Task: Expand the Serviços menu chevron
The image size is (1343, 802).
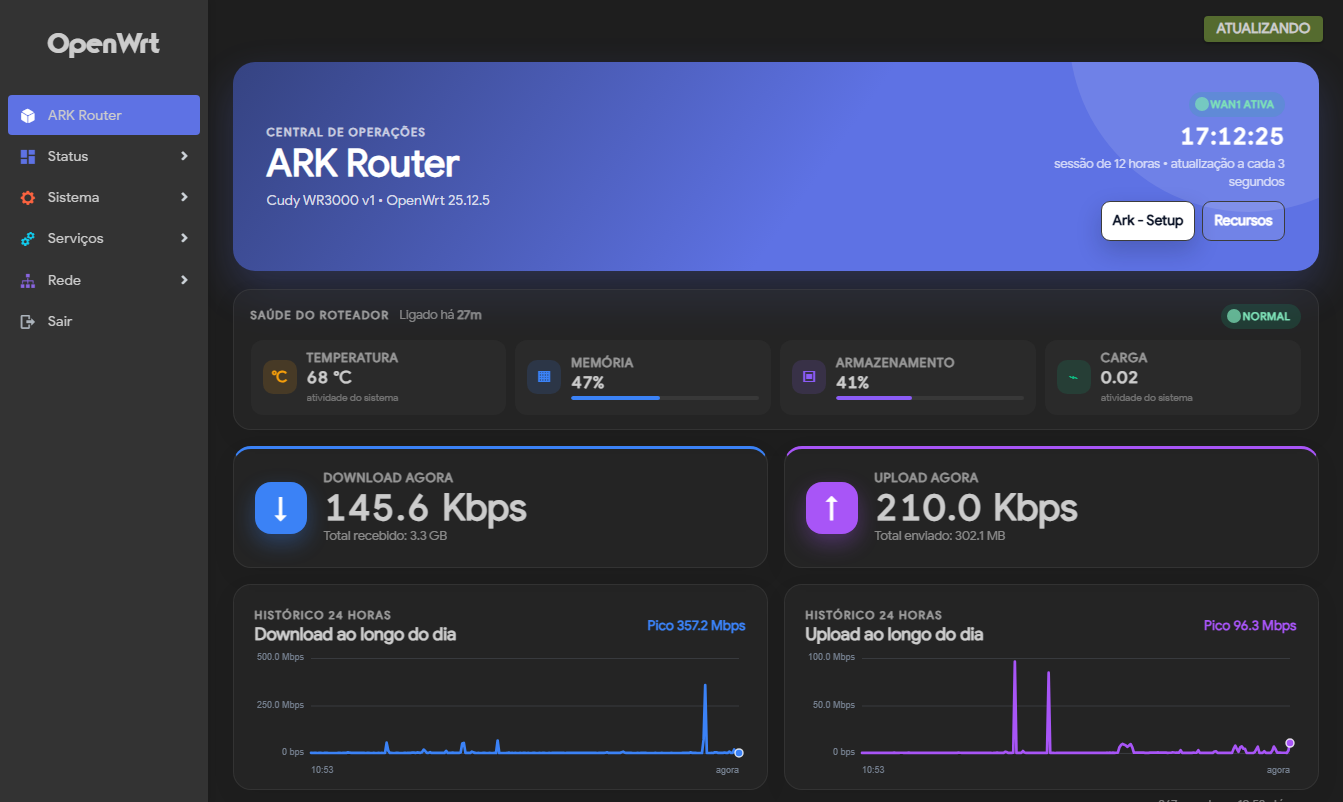Action: pyautogui.click(x=184, y=238)
